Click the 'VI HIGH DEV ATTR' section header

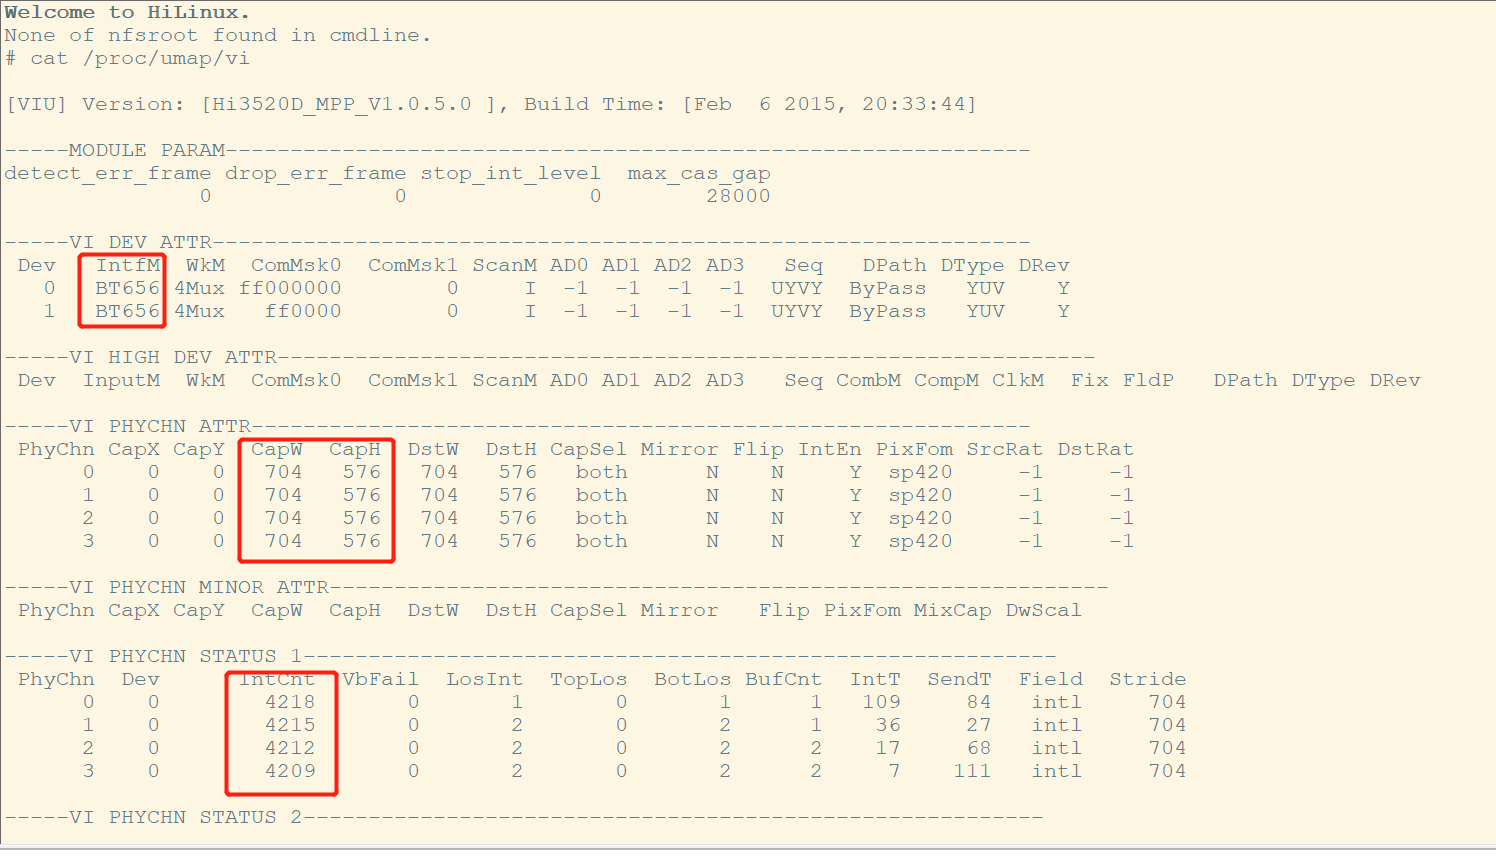click(173, 357)
